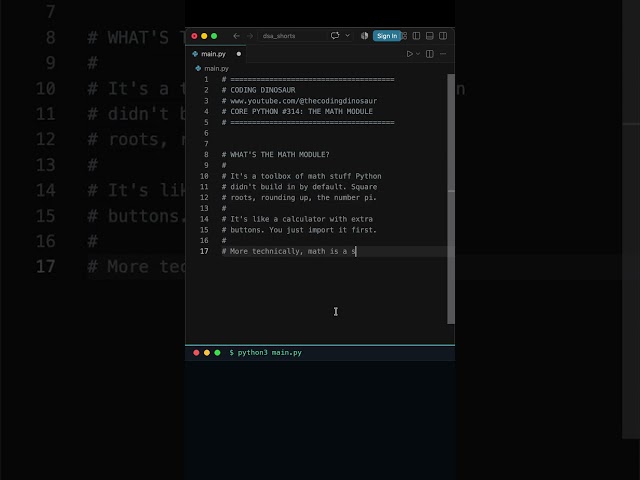Click 'buttons. You just import it first' line

[x=299, y=230]
